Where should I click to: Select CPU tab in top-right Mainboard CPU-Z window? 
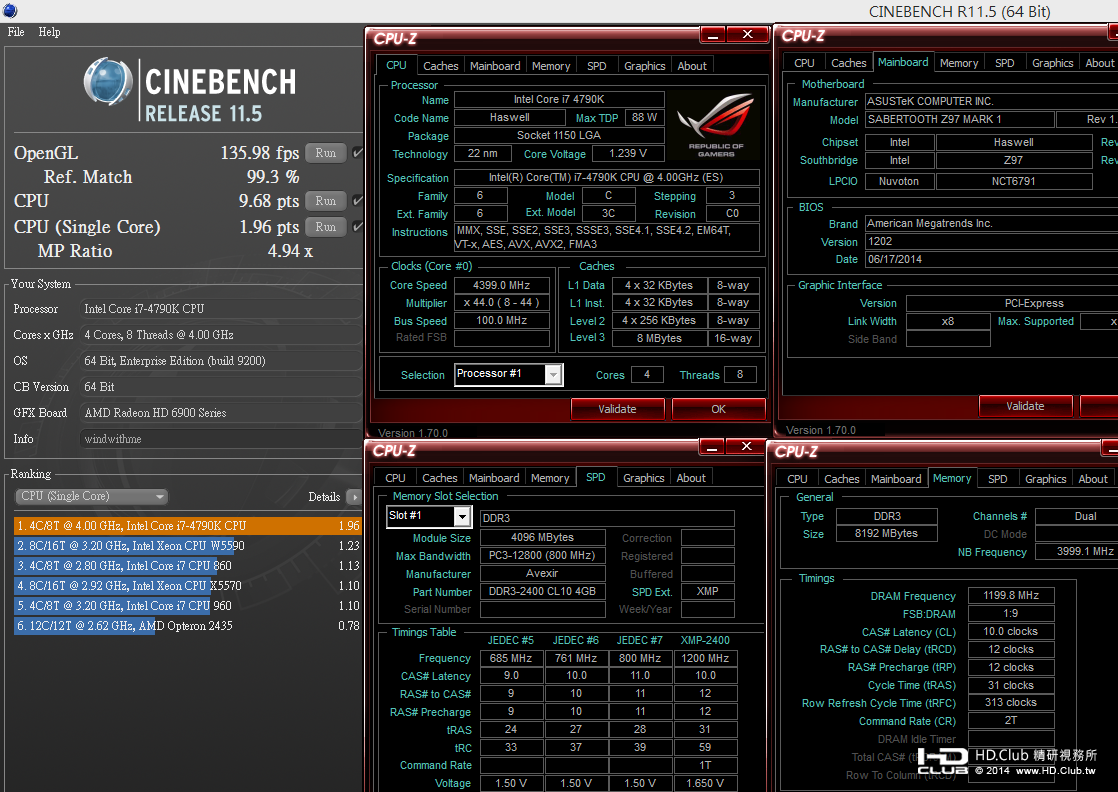(804, 63)
